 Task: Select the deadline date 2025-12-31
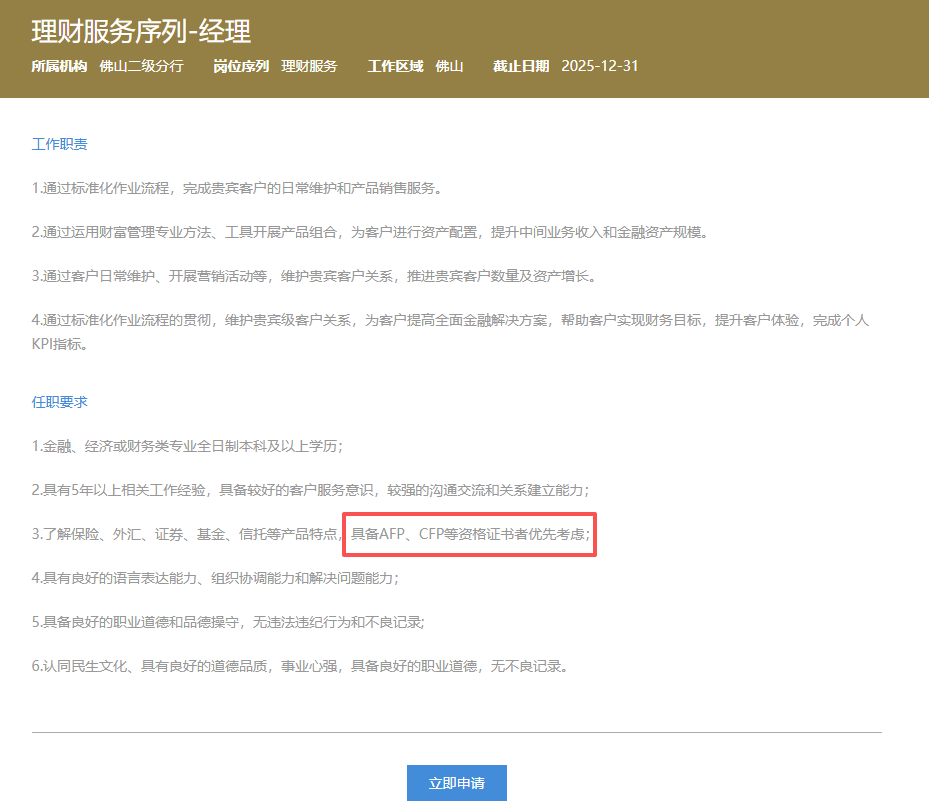[x=600, y=66]
